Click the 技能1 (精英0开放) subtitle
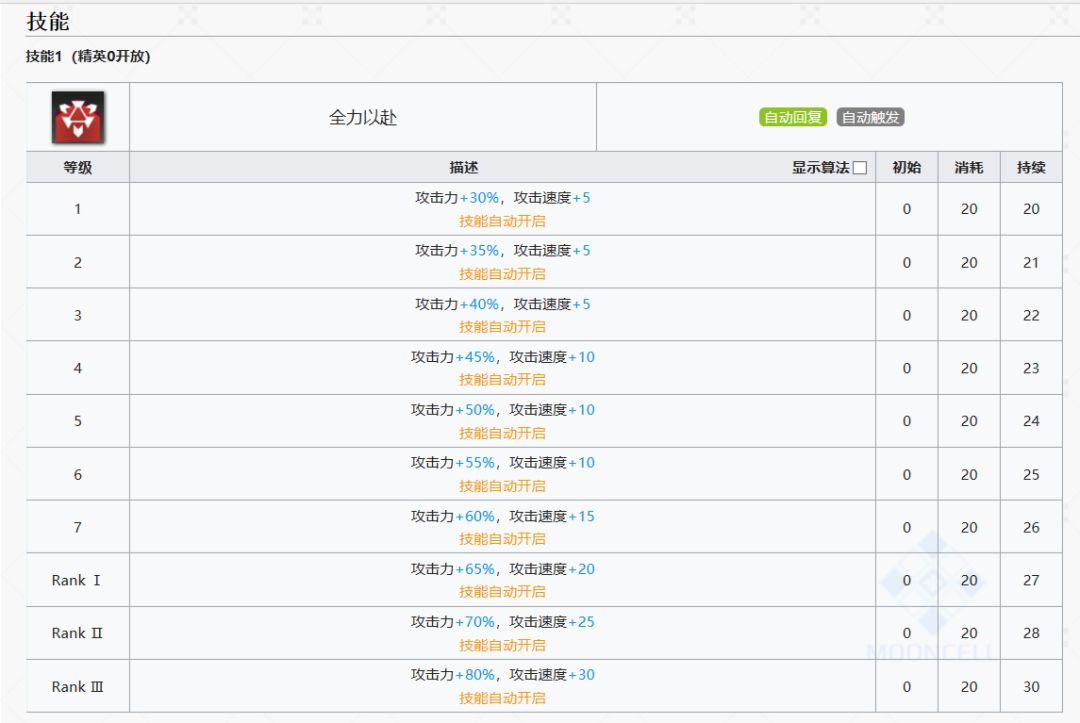The image size is (1080, 723). pyautogui.click(x=88, y=57)
